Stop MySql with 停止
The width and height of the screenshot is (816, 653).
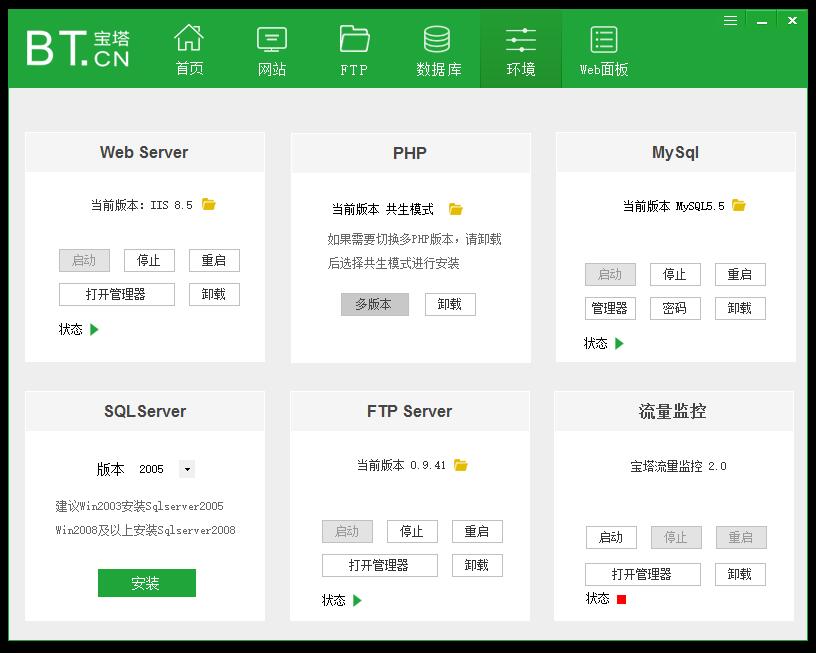click(675, 274)
